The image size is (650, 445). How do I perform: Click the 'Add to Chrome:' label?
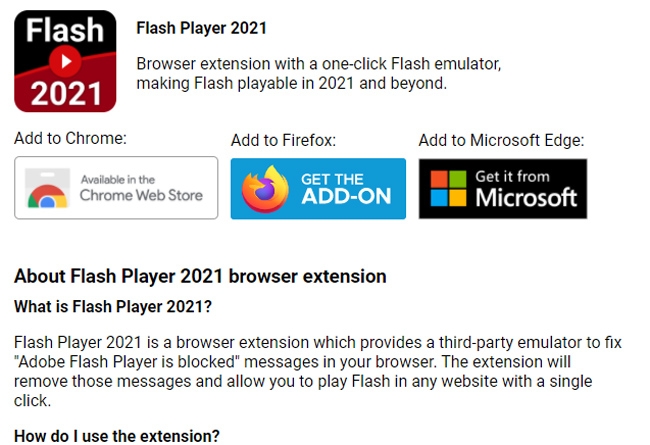coord(70,138)
